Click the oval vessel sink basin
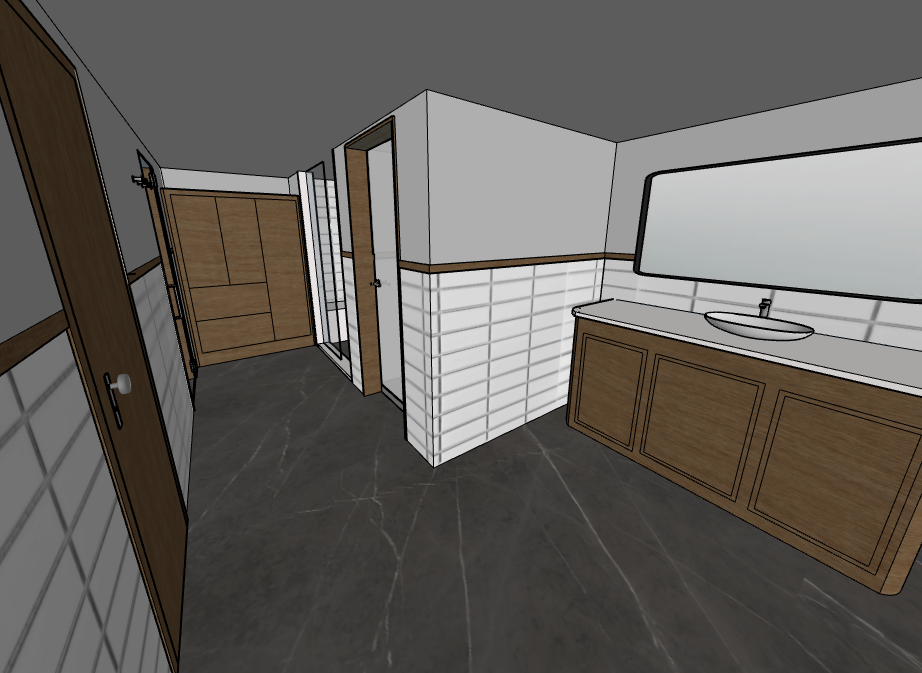 click(x=758, y=325)
